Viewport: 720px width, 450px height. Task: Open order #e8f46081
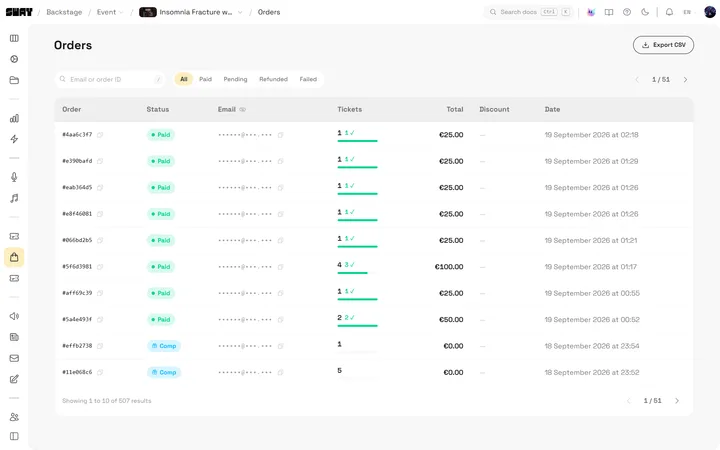[x=77, y=214]
